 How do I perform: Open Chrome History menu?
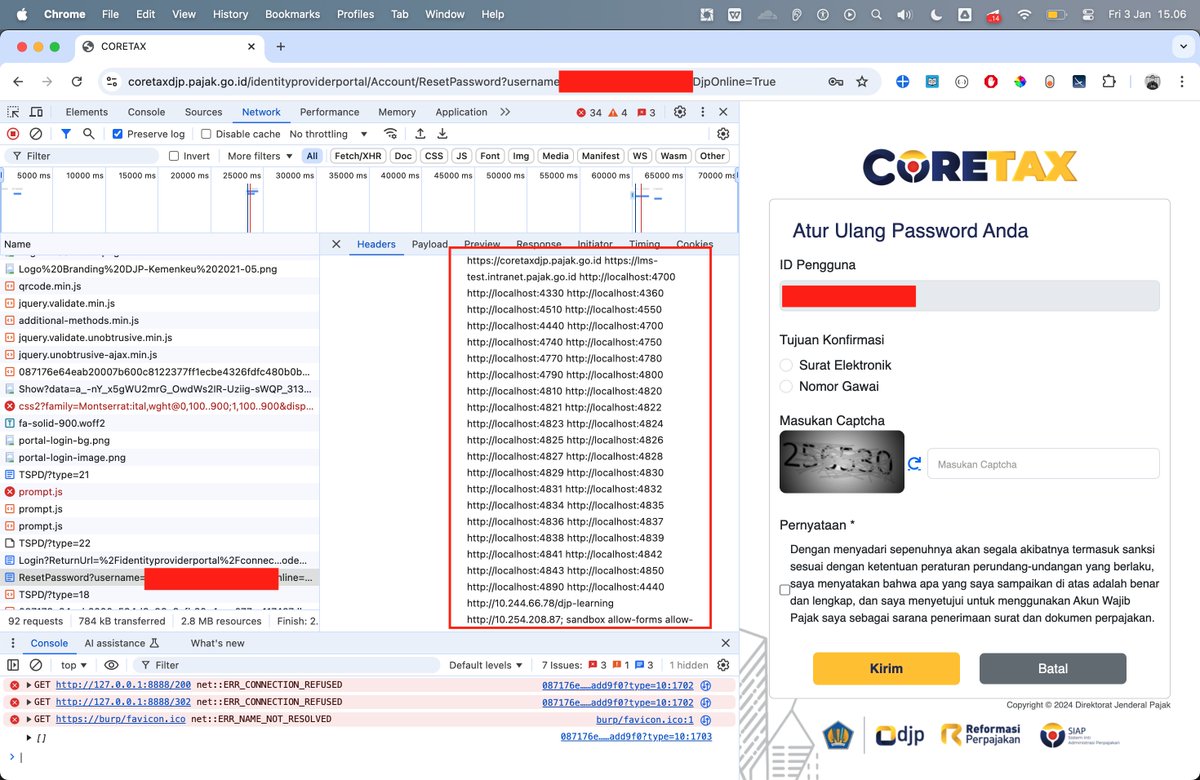point(230,15)
